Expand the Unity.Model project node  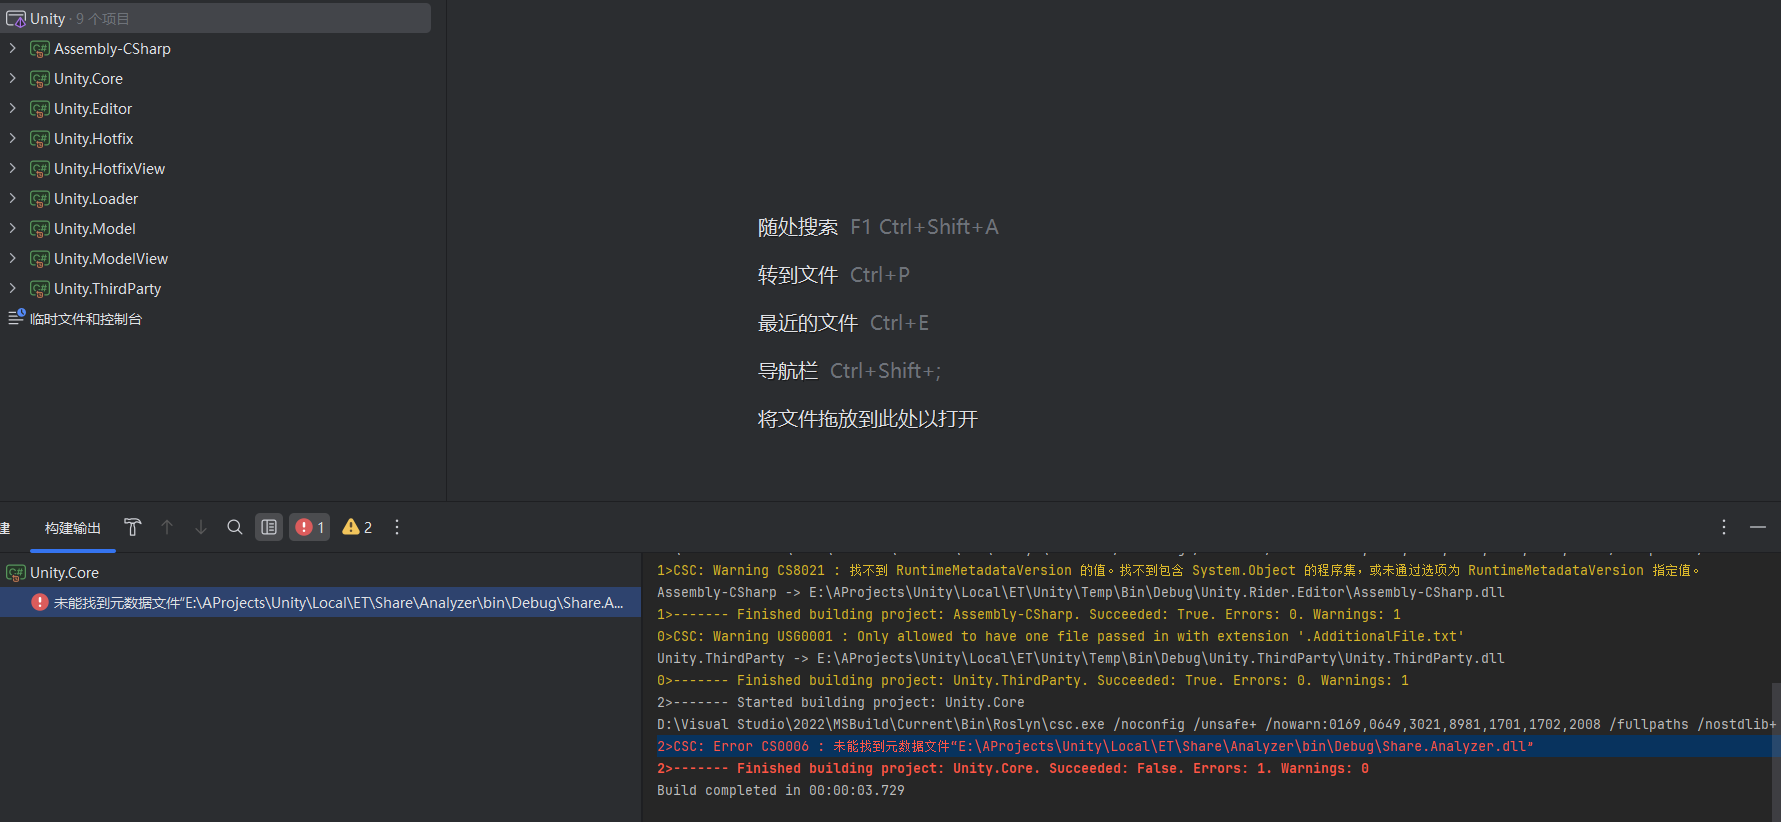12,229
